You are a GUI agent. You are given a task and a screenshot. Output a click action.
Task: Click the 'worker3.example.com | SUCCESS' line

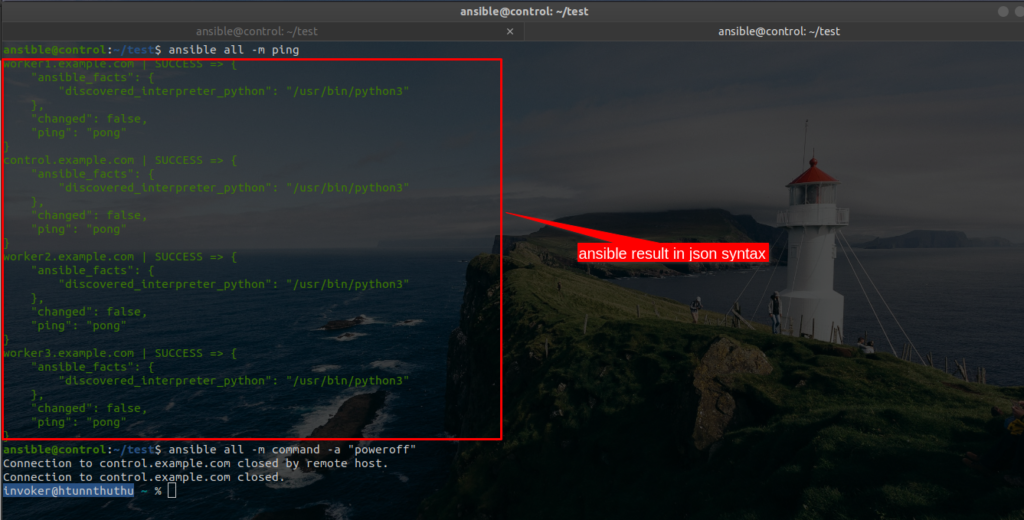(120, 353)
